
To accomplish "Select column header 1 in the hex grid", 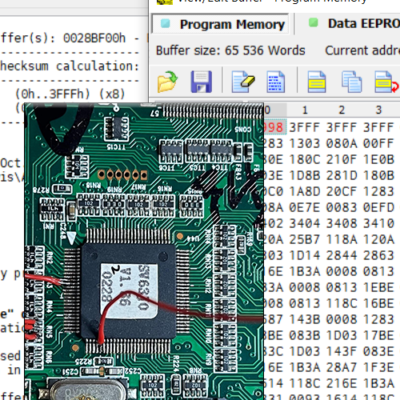I will pos(305,110).
